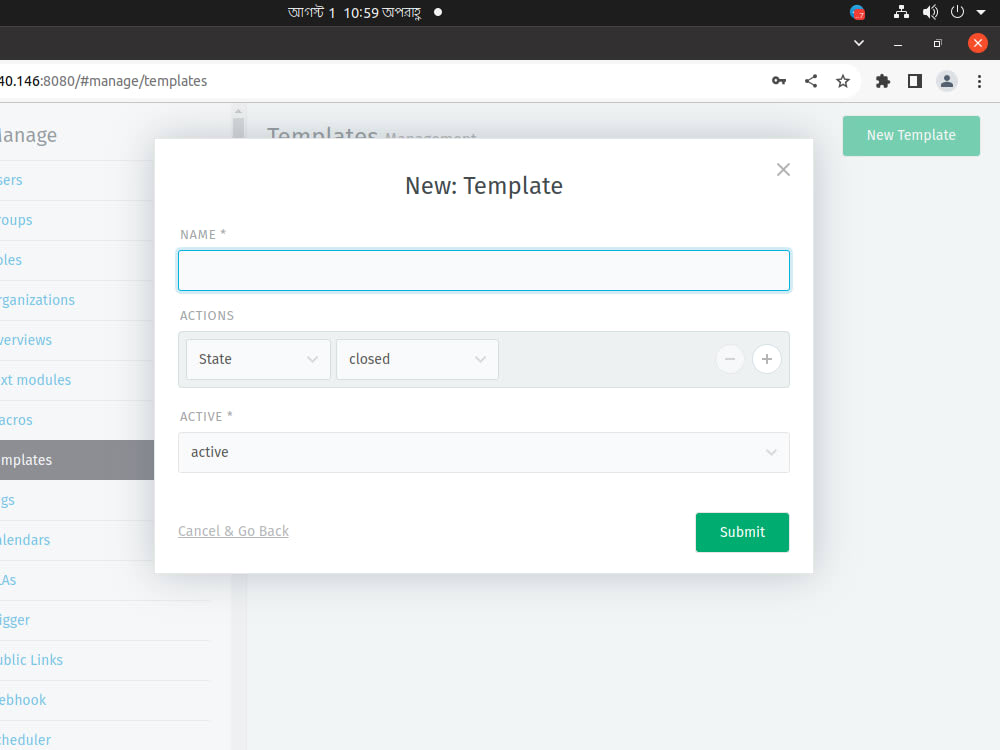Viewport: 1000px width, 750px height.
Task: Select Organizations in the sidebar
Action: [x=38, y=300]
